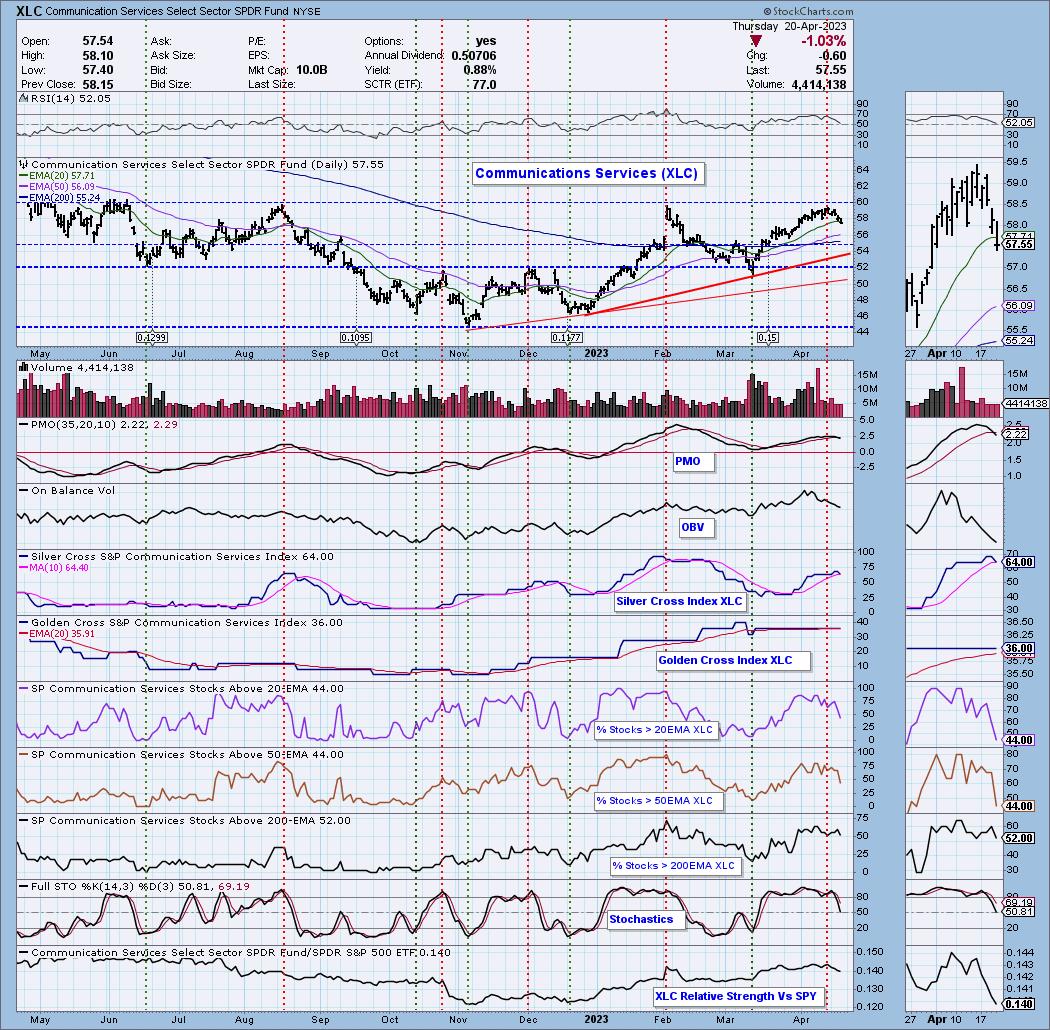Click the 0.140 relative strength value tag

point(1019,1004)
